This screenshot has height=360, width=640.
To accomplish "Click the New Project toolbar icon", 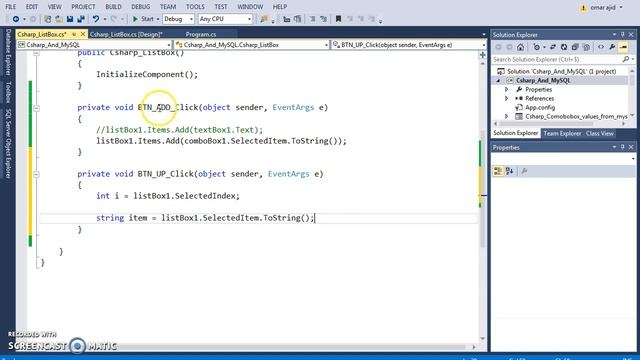I will pyautogui.click(x=48, y=19).
